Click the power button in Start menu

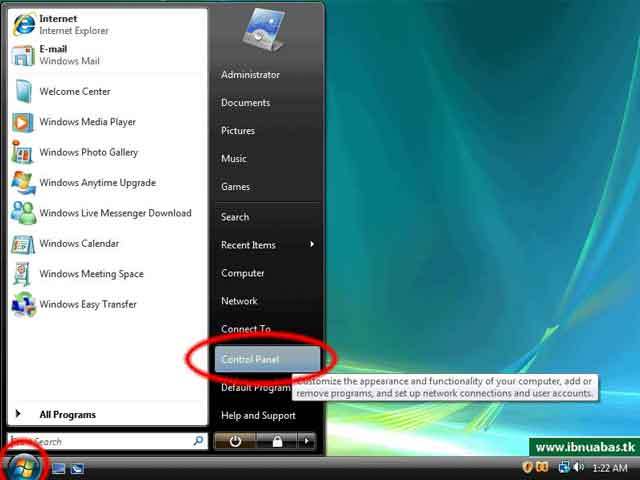(x=235, y=441)
